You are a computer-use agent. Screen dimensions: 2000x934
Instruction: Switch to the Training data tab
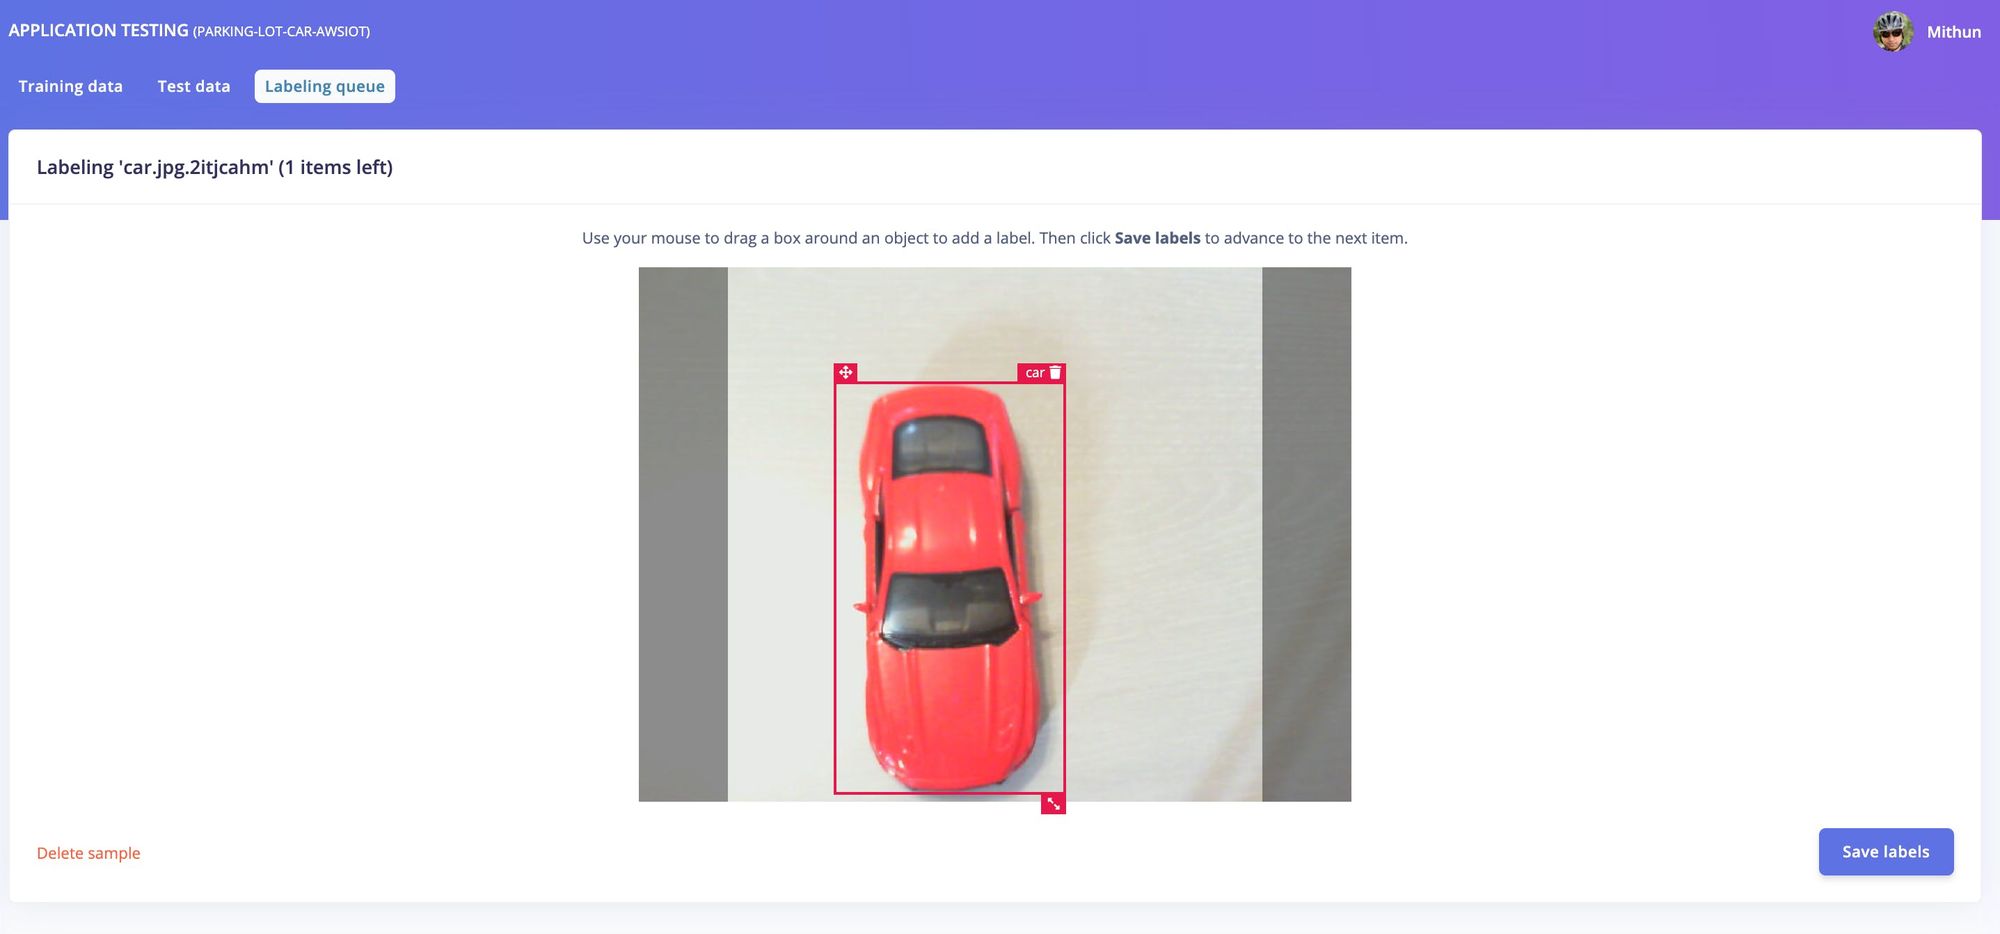(71, 86)
